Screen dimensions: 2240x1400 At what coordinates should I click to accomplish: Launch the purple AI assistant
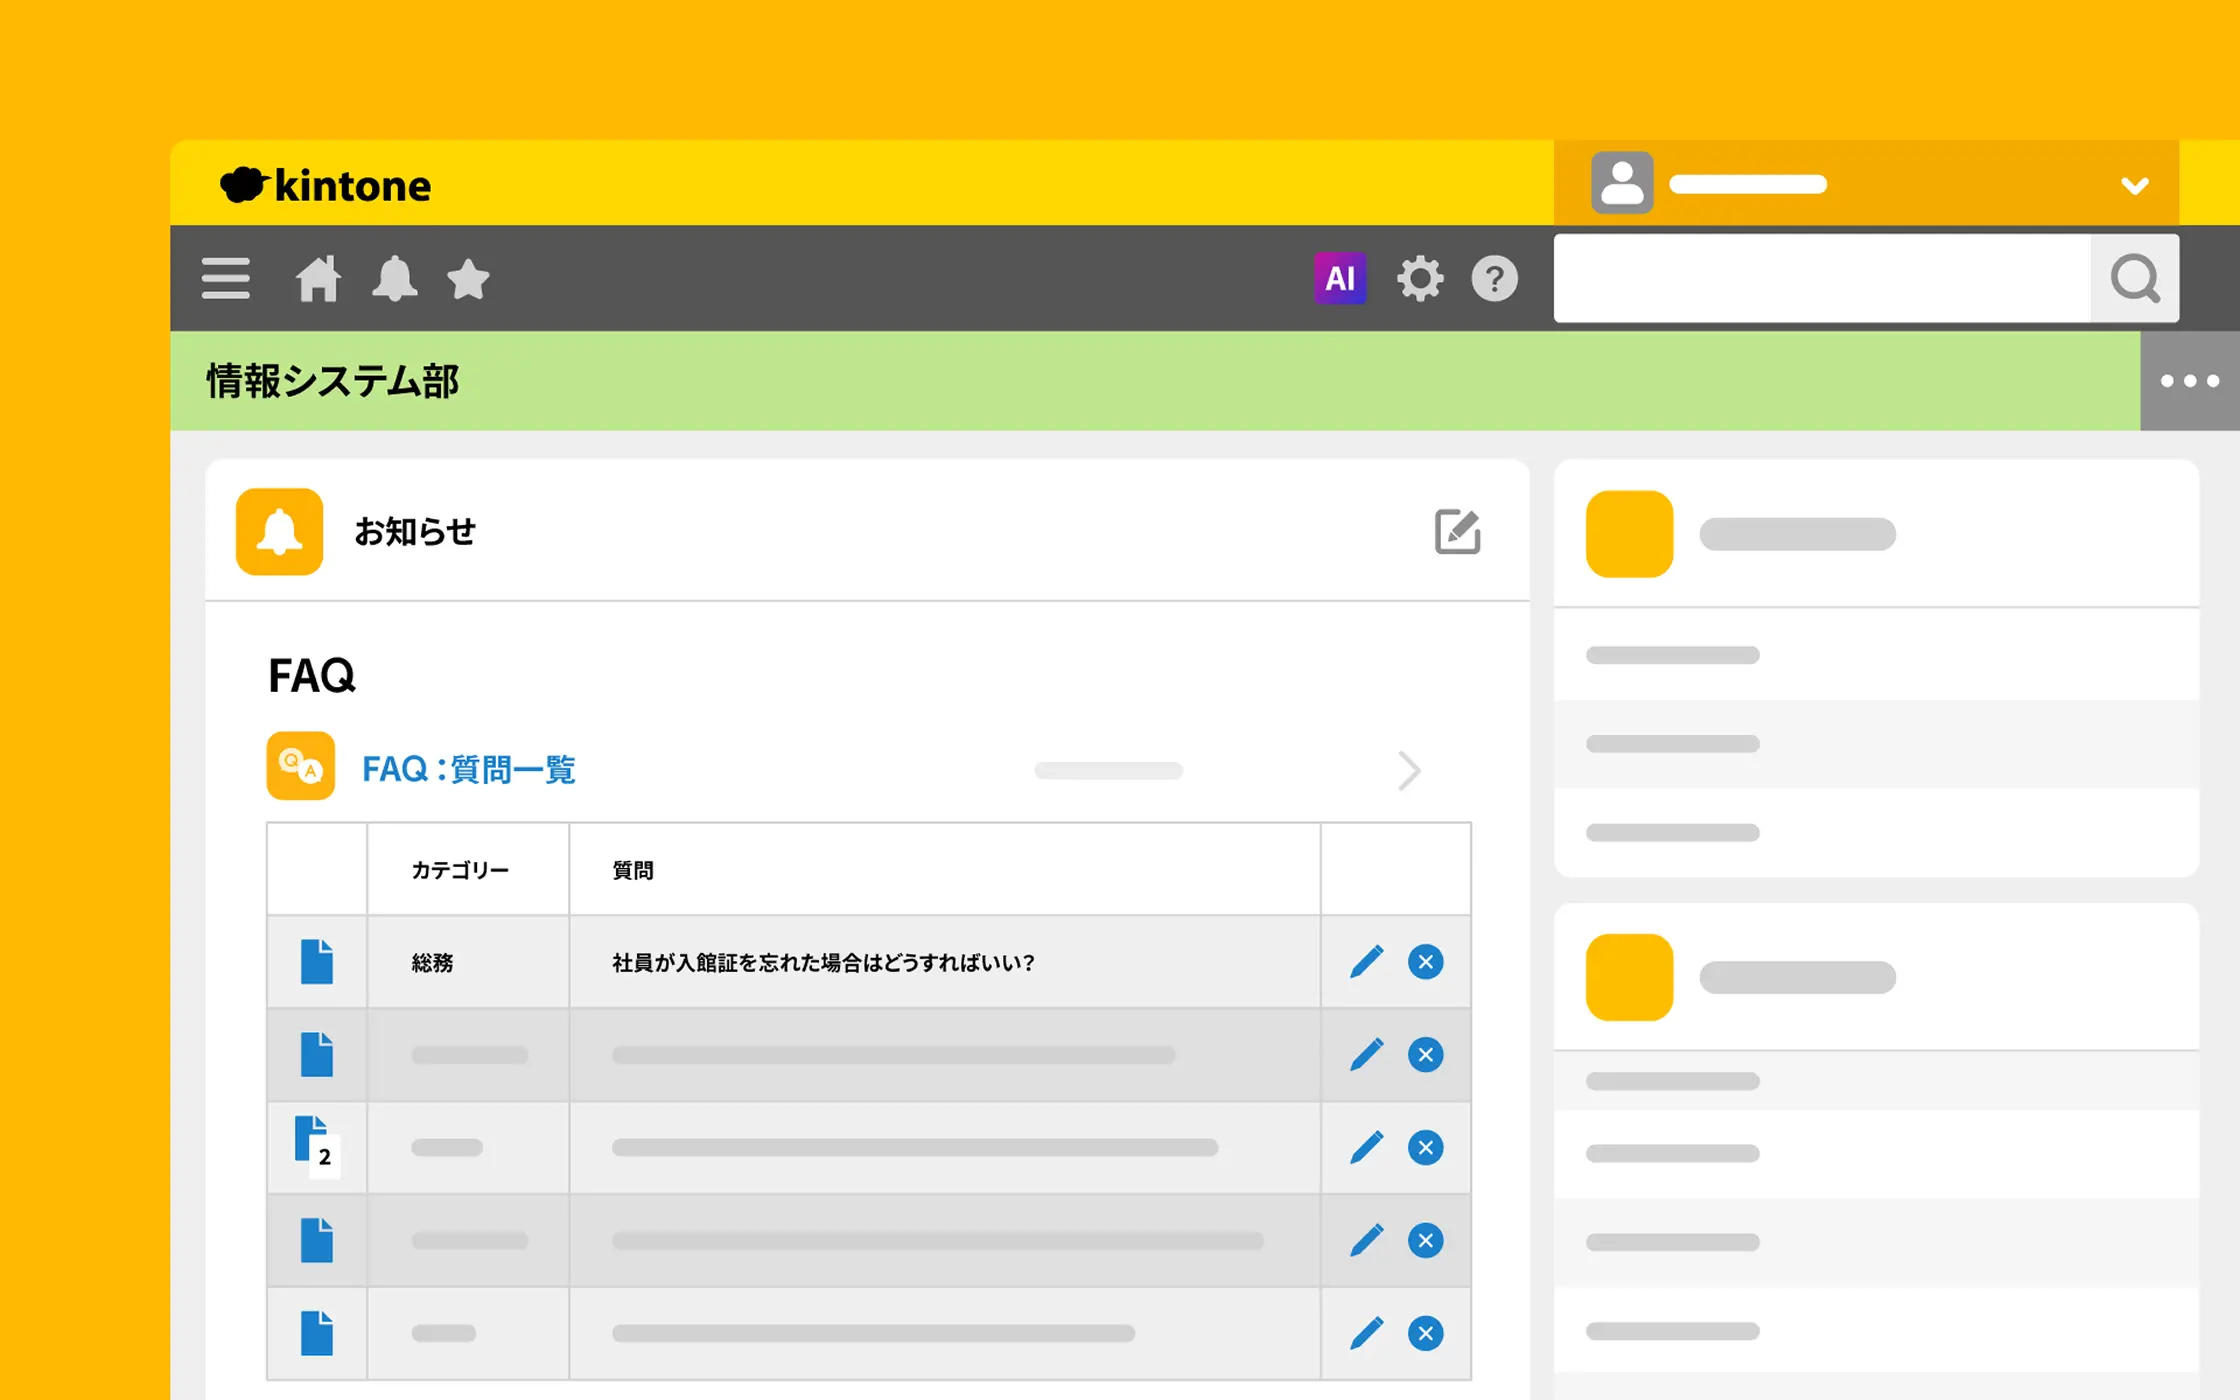click(1339, 279)
